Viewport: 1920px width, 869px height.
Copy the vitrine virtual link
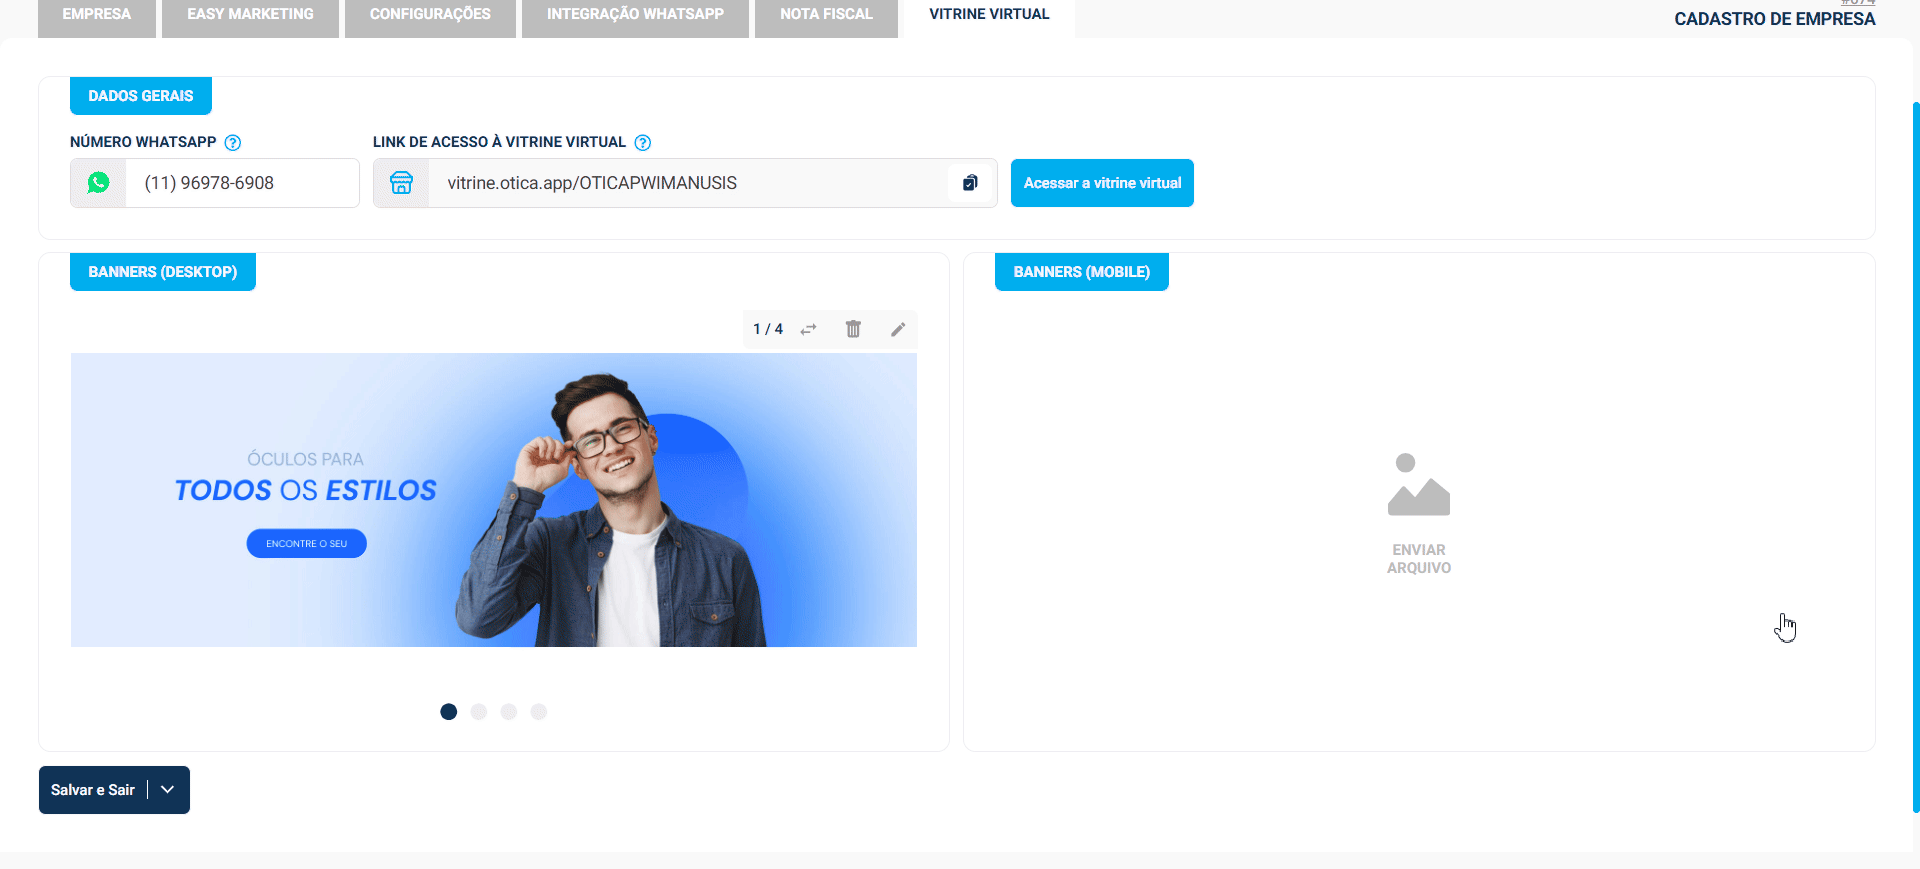tap(969, 183)
